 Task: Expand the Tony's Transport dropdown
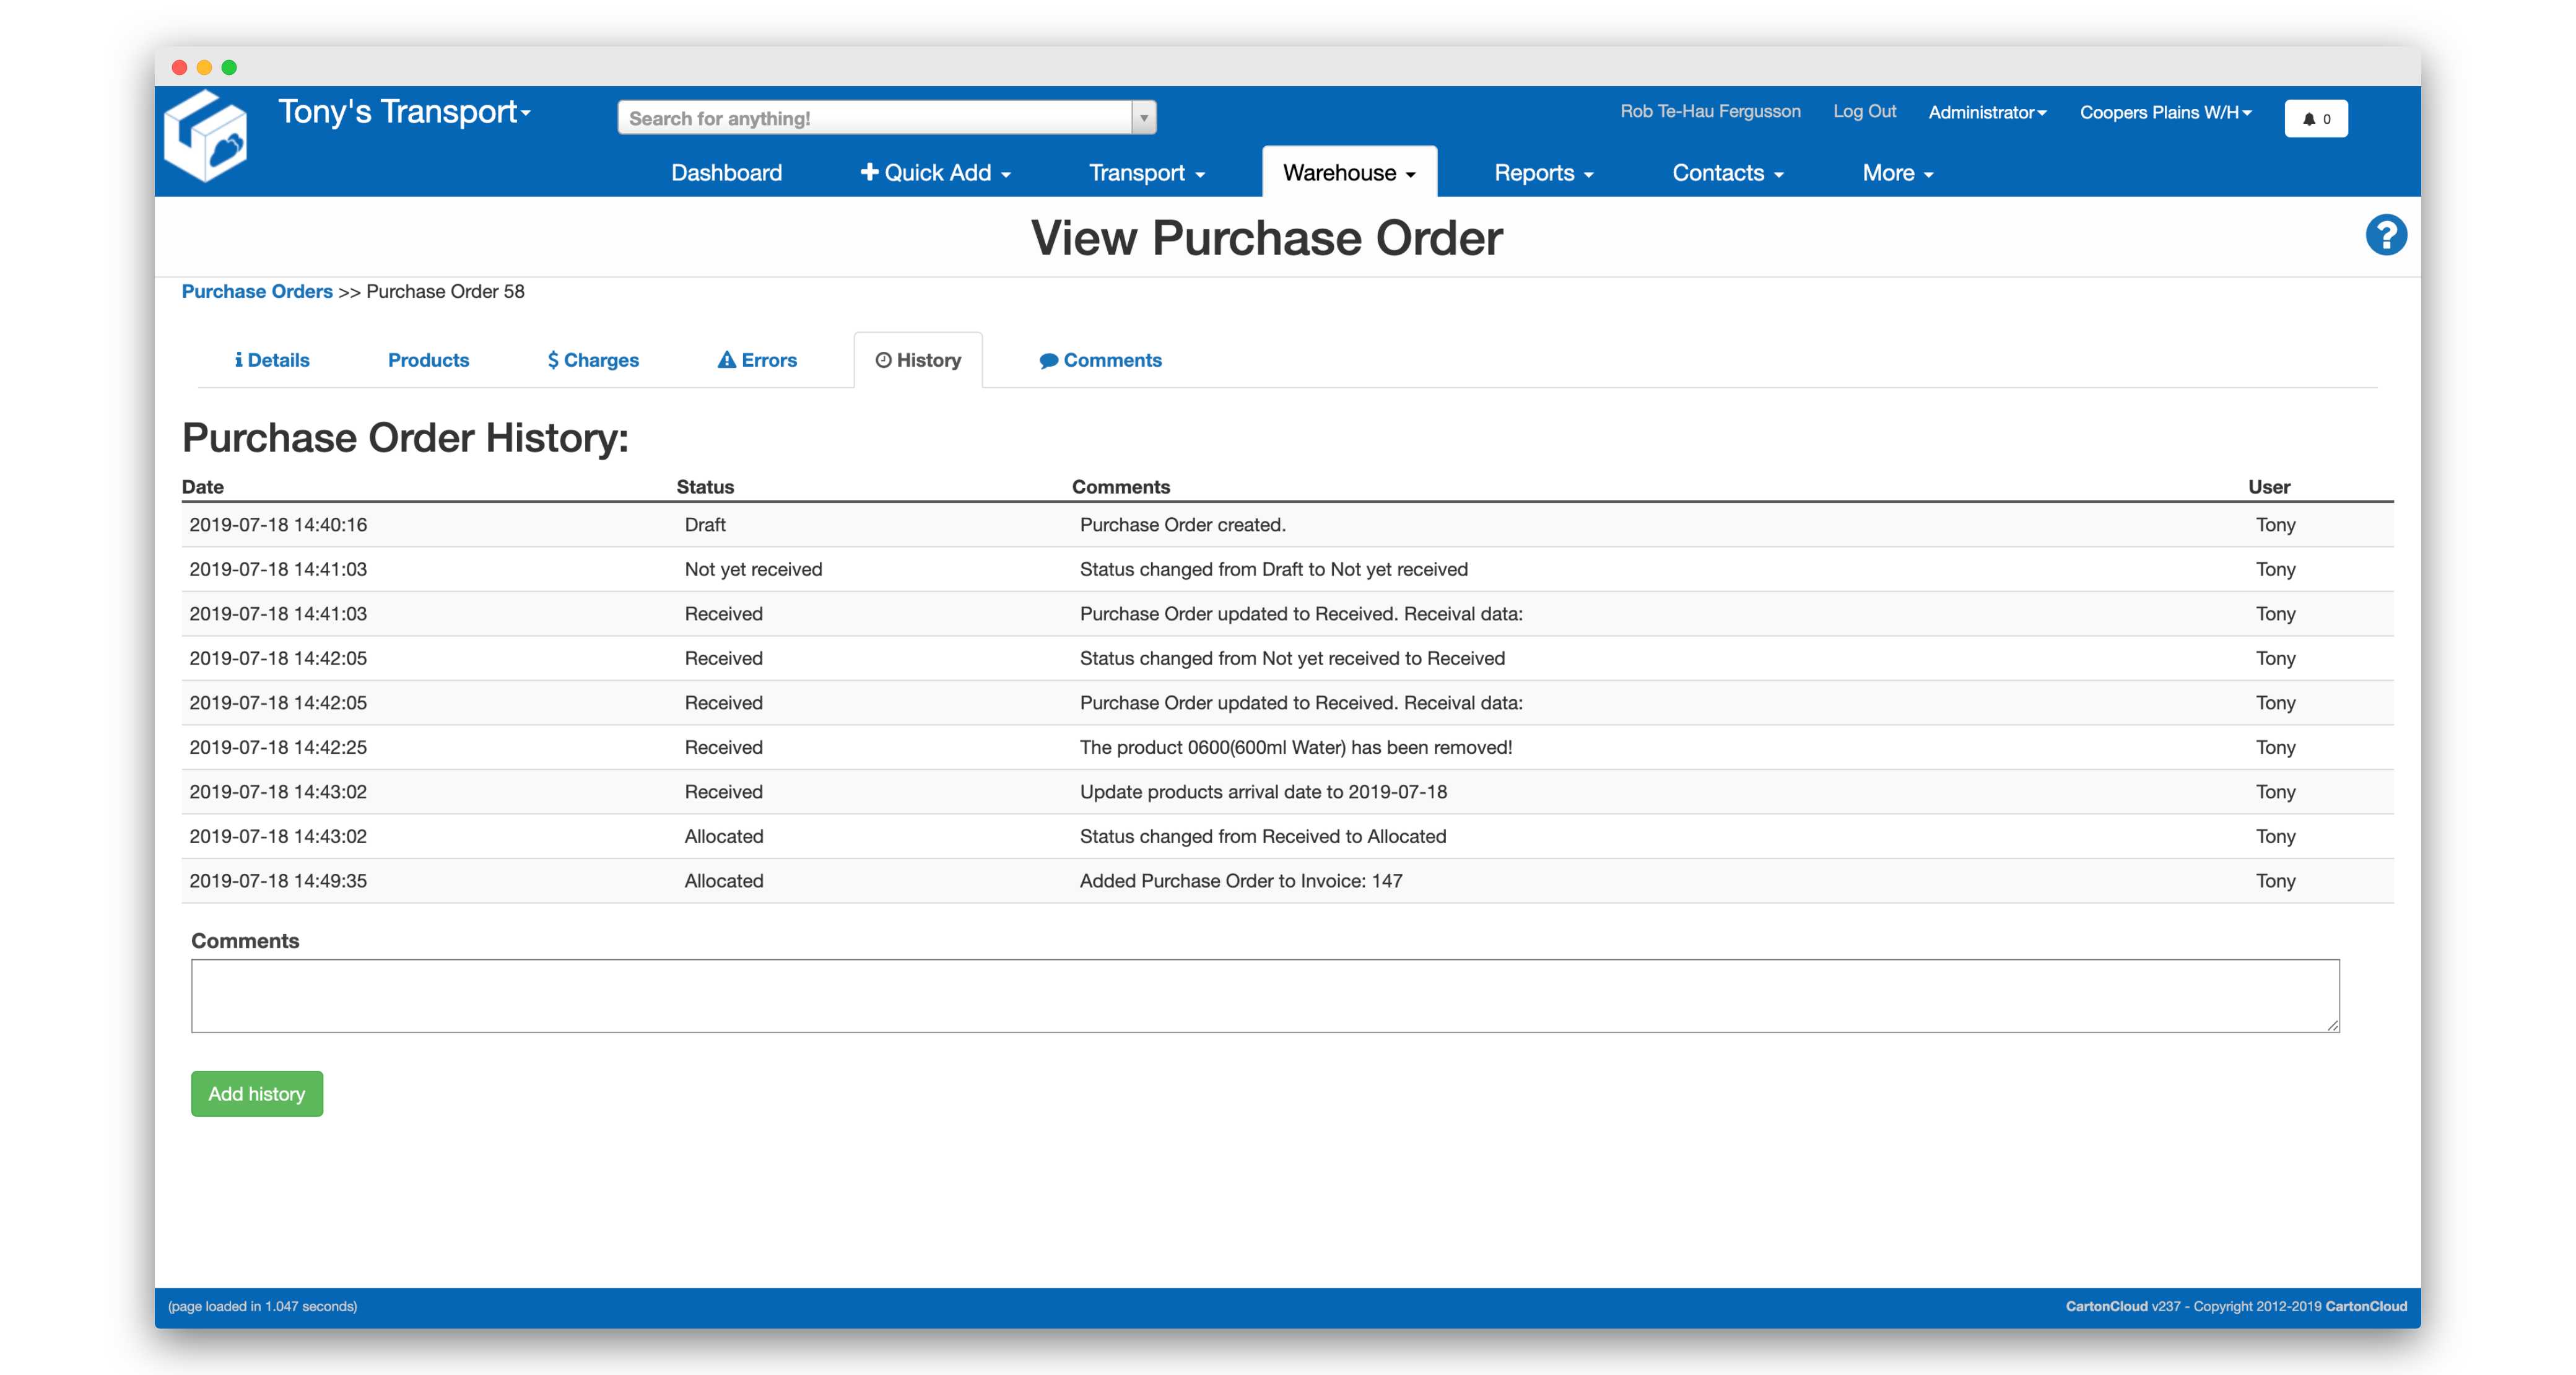point(404,112)
